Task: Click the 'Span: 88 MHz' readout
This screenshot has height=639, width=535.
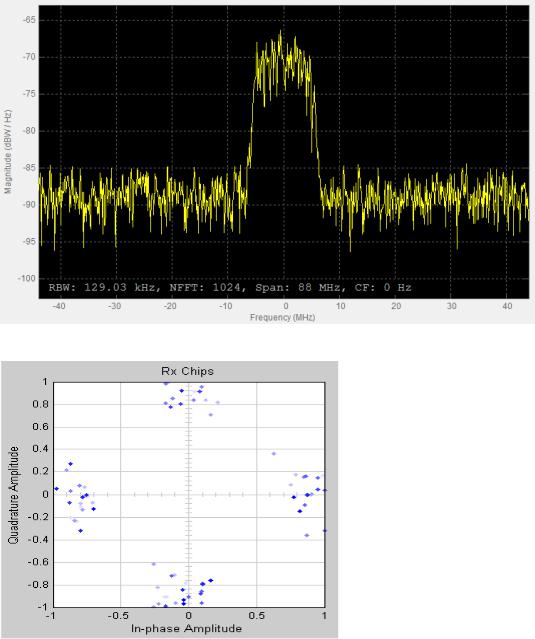Action: coord(299,287)
